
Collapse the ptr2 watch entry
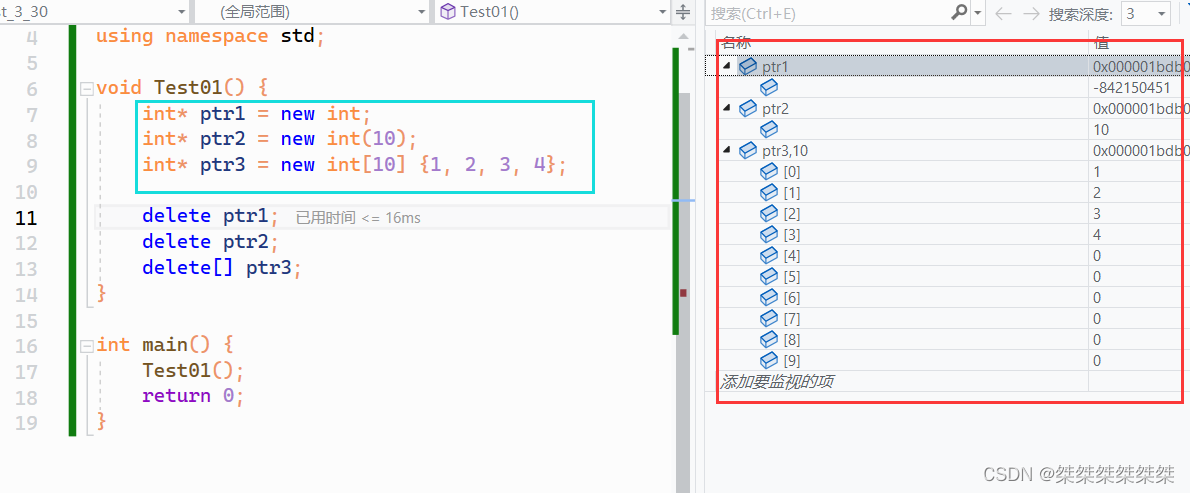click(727, 108)
